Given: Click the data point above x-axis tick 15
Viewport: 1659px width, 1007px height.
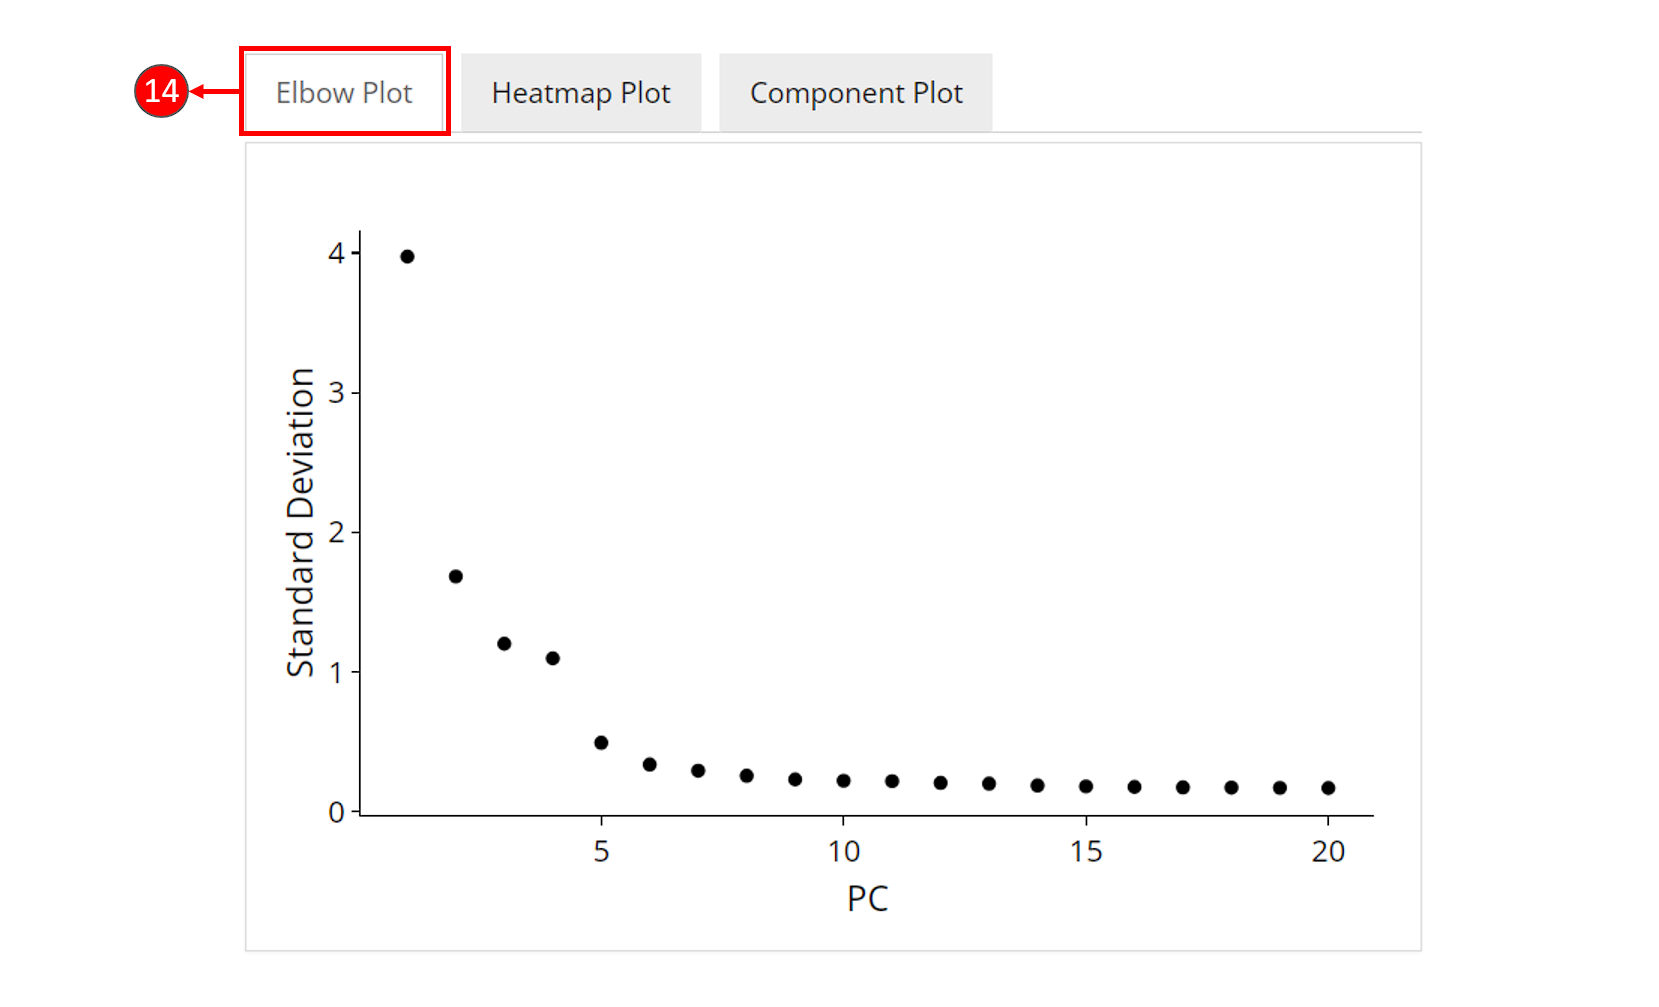Looking at the screenshot, I should [x=1086, y=786].
